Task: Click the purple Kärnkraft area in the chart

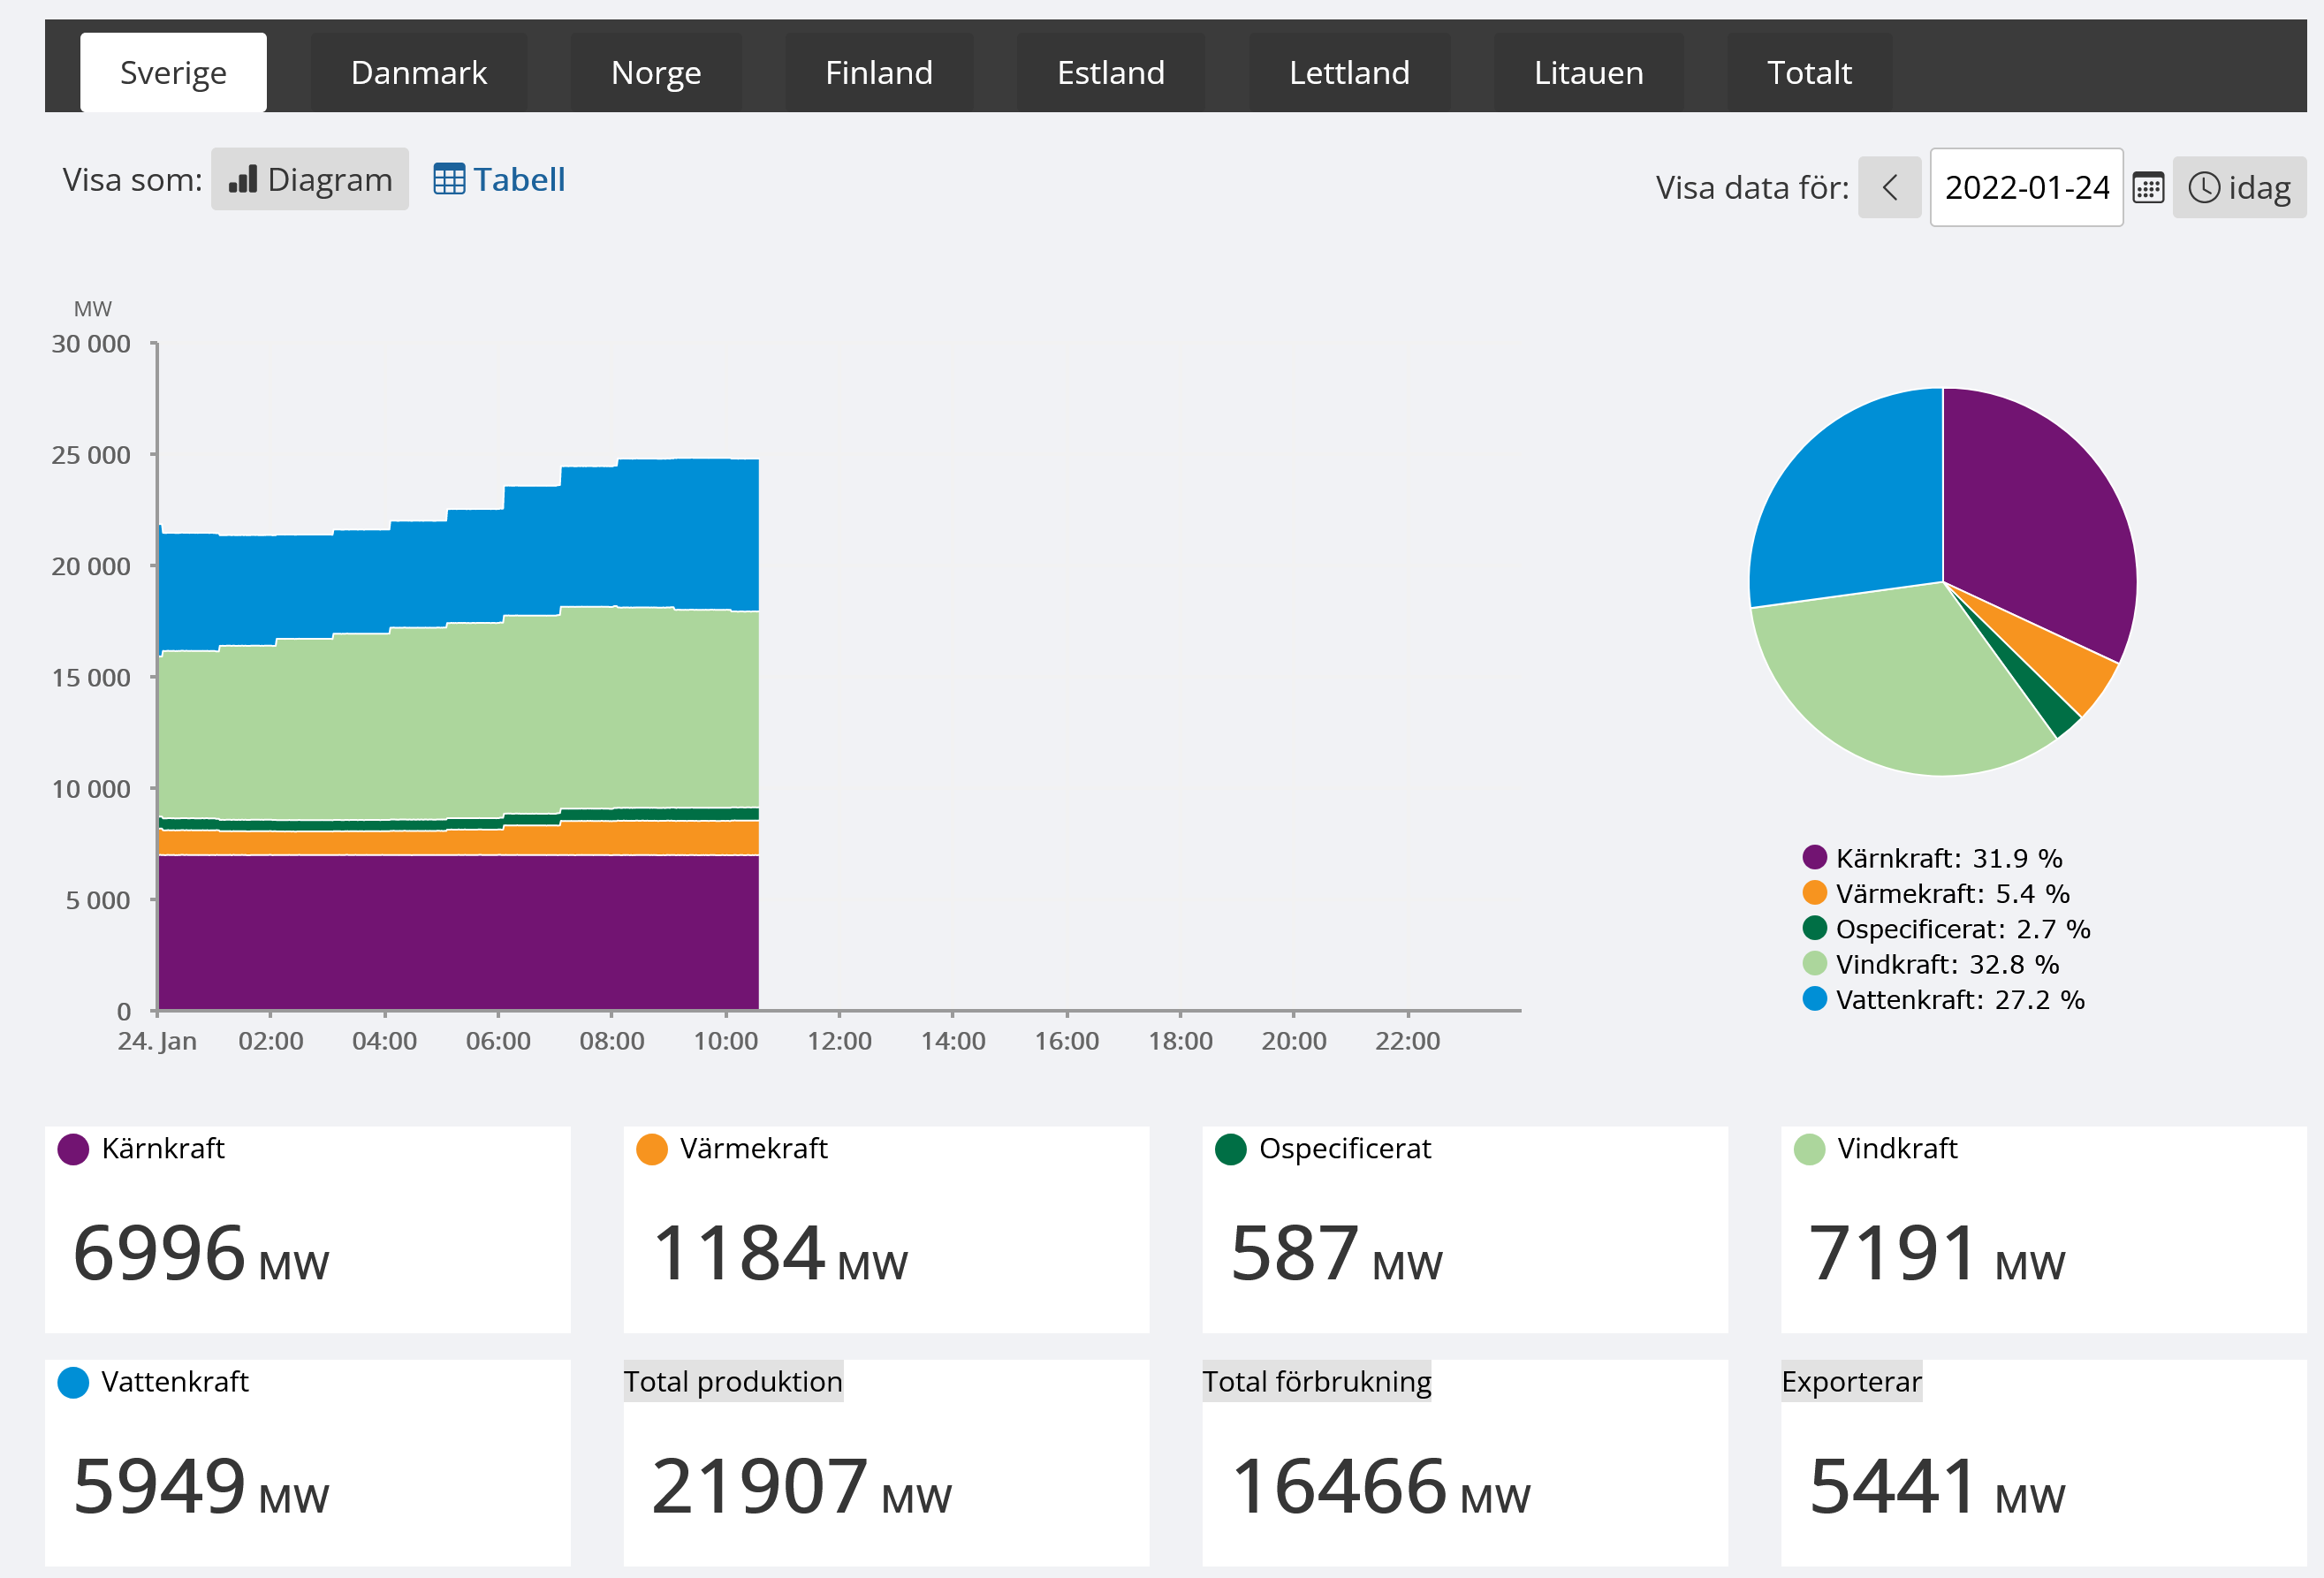Action: [x=458, y=932]
